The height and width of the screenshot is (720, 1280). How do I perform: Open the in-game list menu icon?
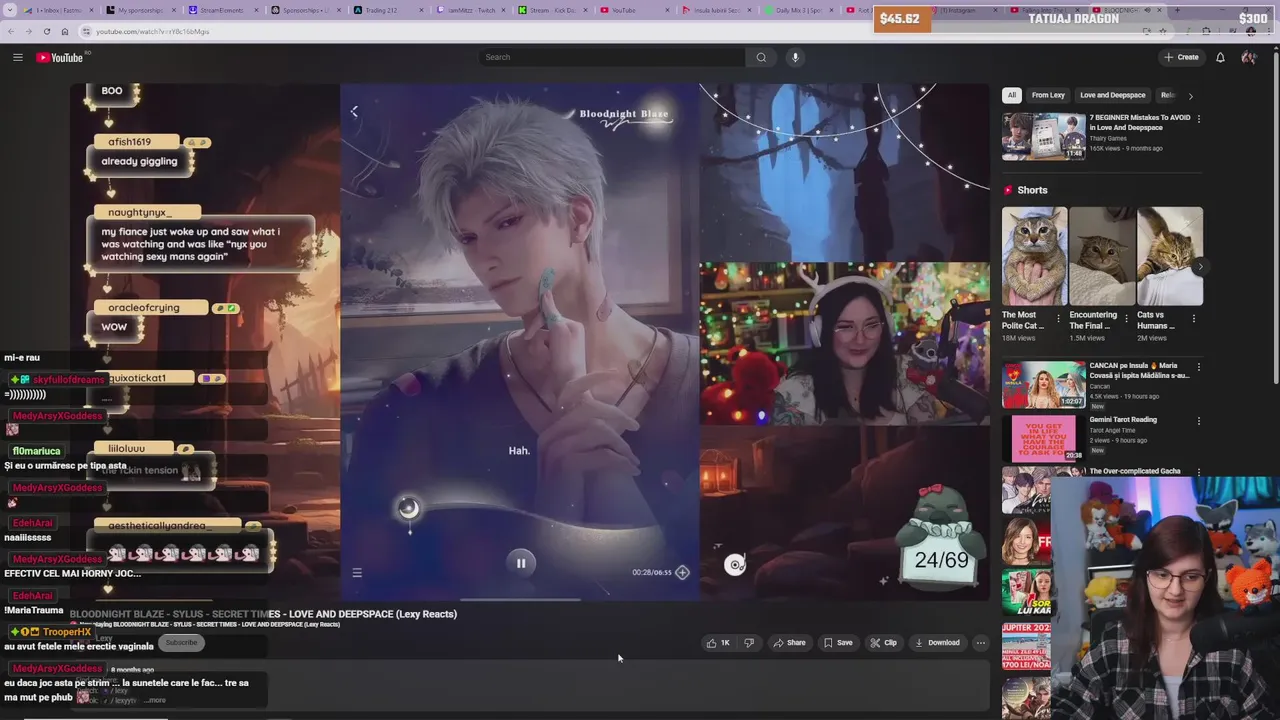coord(357,573)
